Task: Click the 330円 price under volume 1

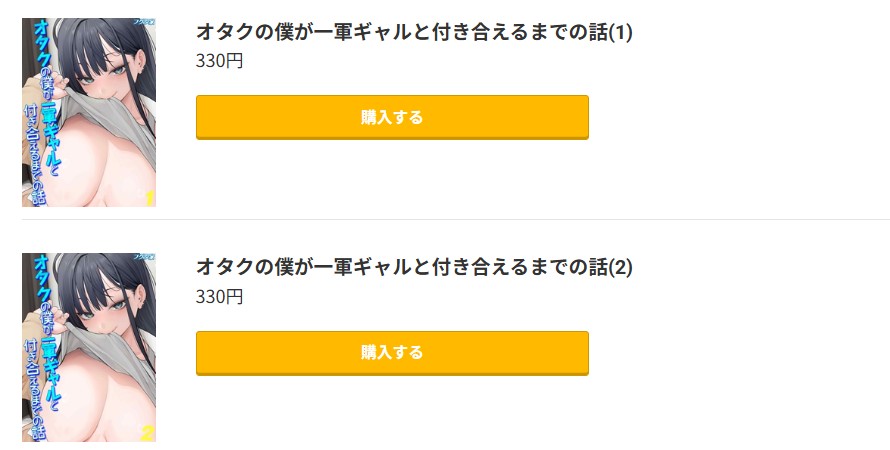Action: [x=219, y=61]
